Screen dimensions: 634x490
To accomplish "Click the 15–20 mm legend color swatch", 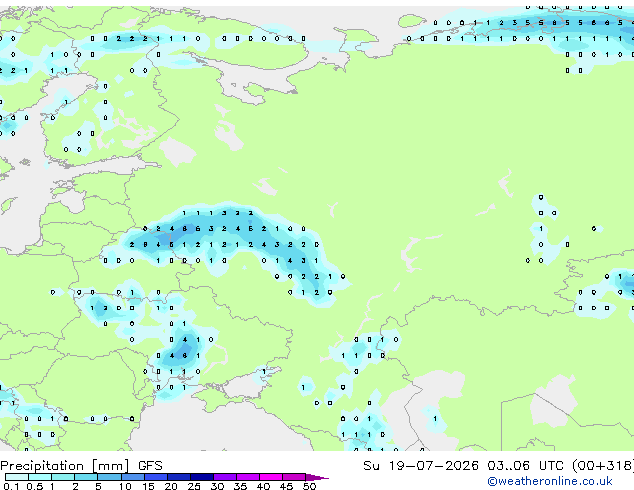I will [156, 477].
